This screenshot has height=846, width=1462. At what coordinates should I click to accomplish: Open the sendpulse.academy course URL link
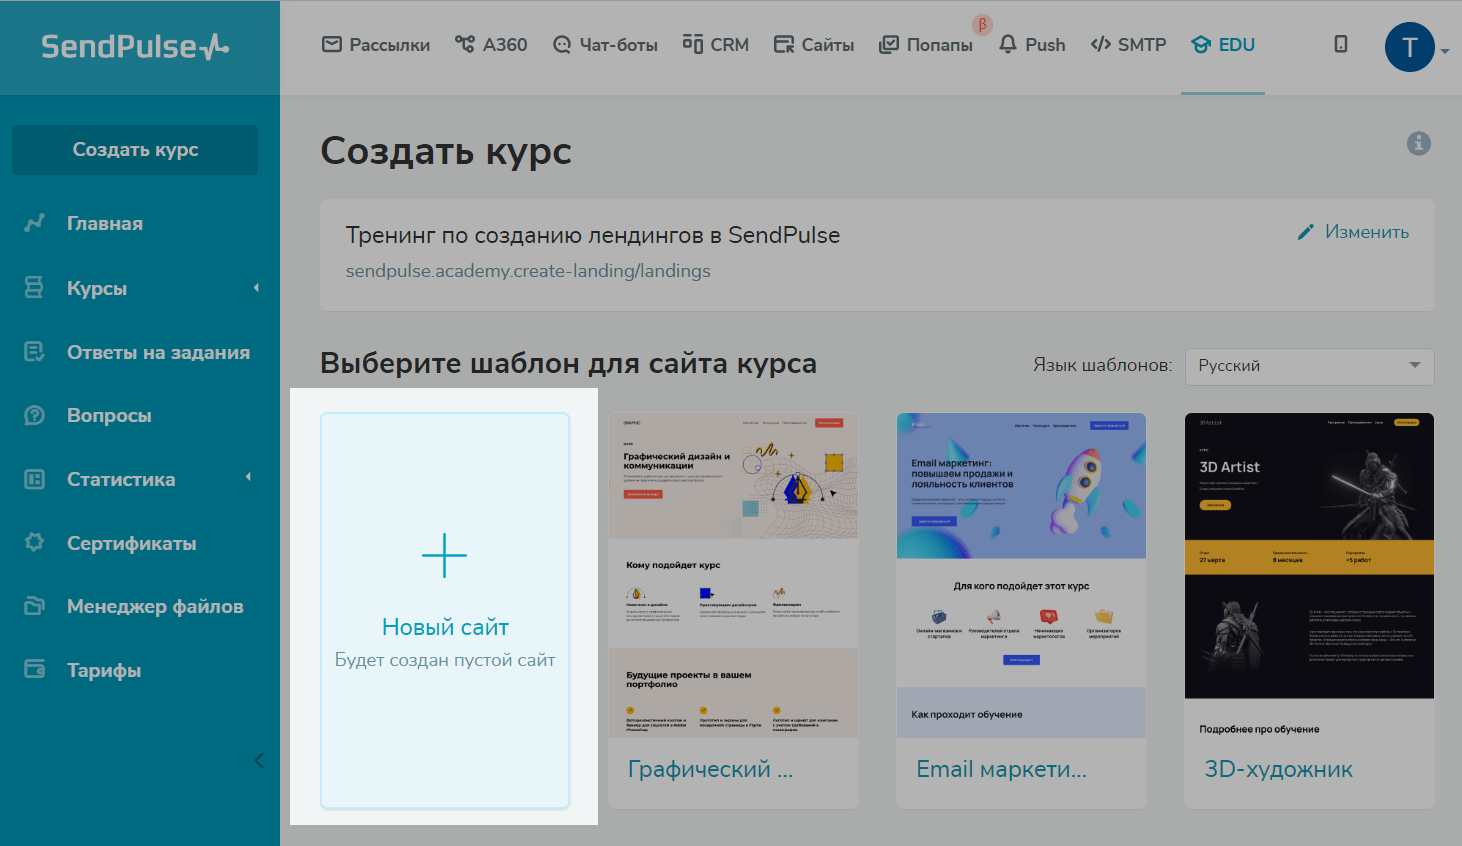click(528, 271)
